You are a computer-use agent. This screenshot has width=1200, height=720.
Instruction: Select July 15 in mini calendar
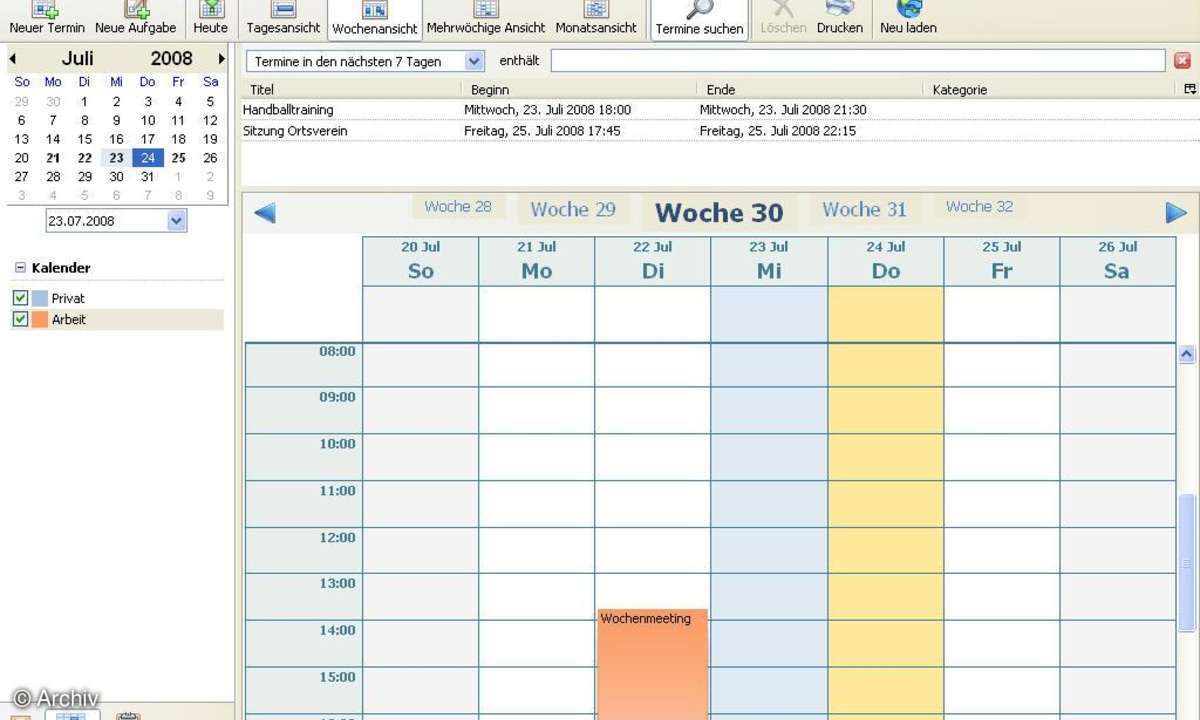point(85,139)
